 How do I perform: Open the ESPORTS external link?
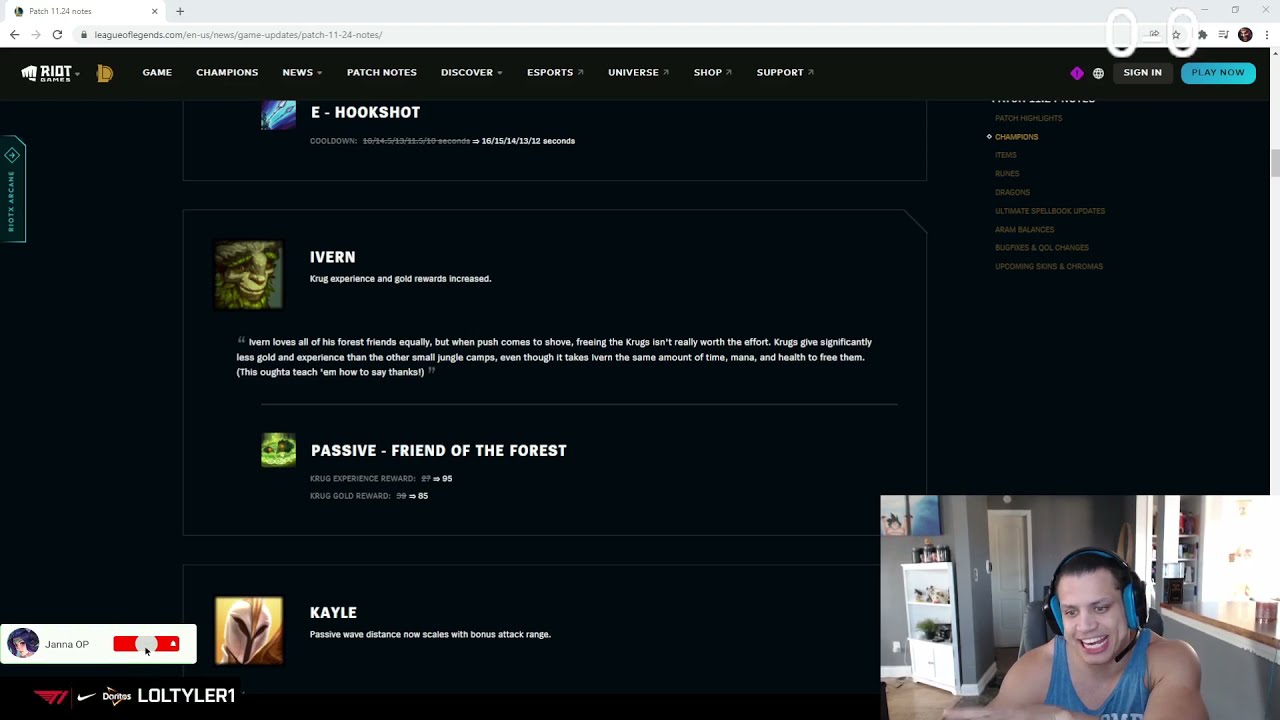click(555, 73)
